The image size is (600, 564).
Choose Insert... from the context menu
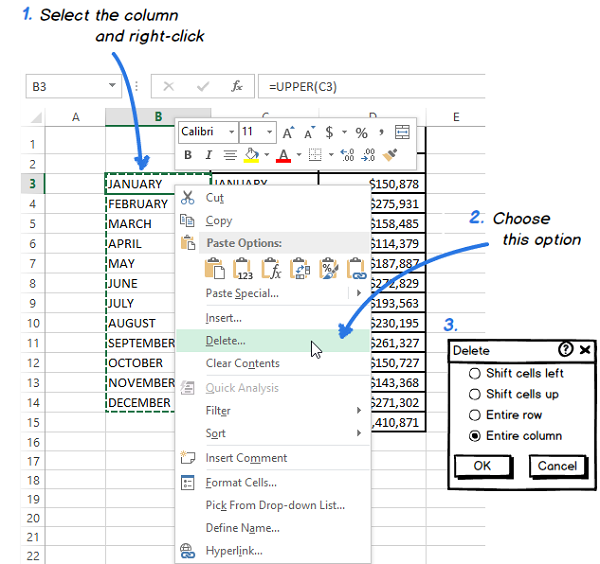coord(273,318)
